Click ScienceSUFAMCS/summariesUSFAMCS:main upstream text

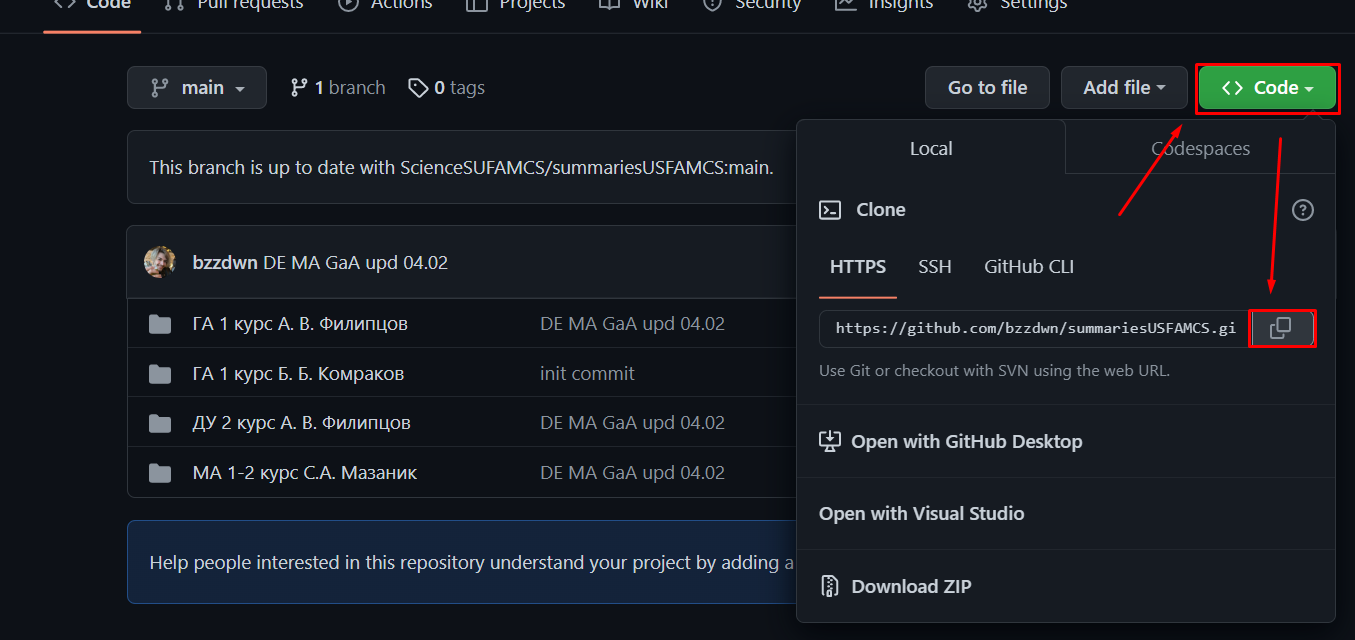(x=587, y=168)
